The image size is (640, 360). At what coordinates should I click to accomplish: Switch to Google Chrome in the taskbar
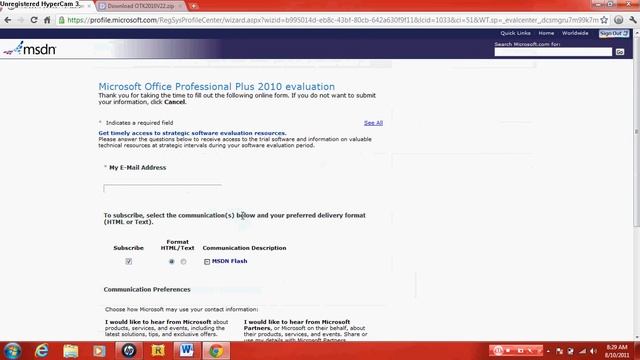coord(216,351)
